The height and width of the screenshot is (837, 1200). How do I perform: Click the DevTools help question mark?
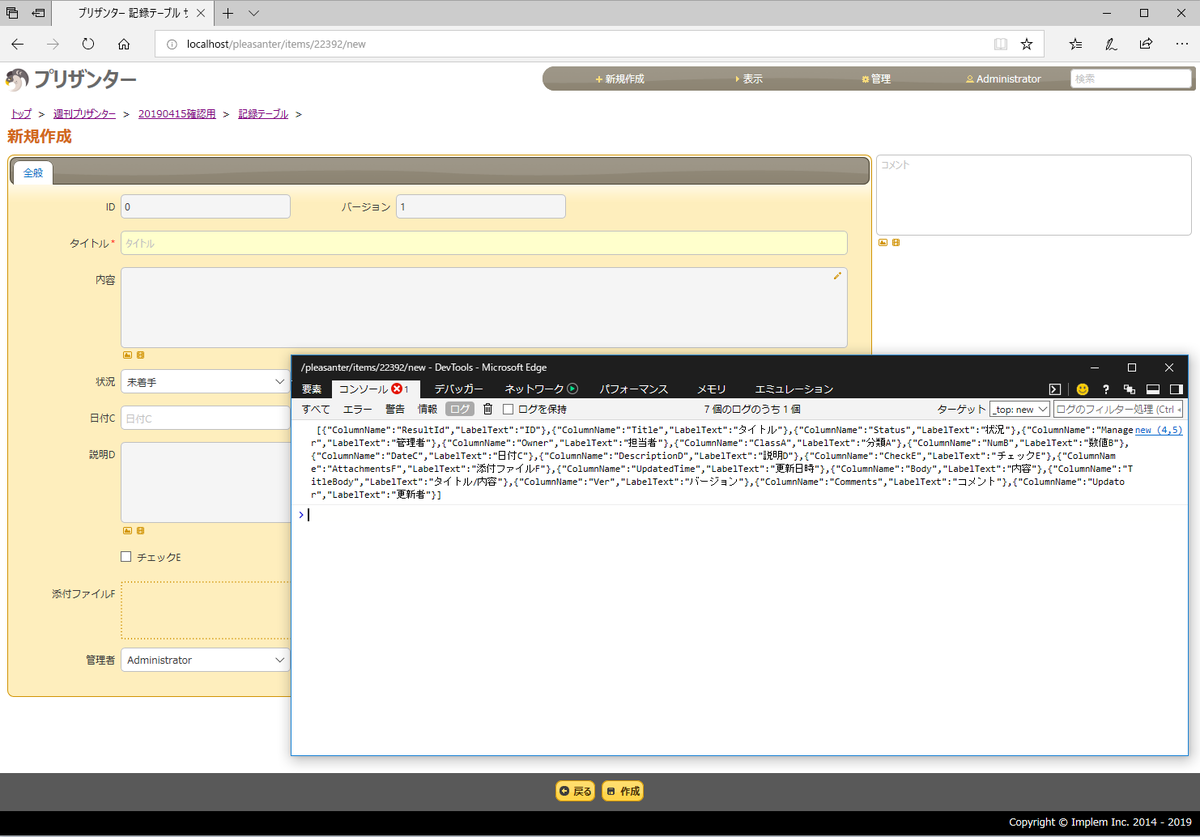coord(1106,389)
